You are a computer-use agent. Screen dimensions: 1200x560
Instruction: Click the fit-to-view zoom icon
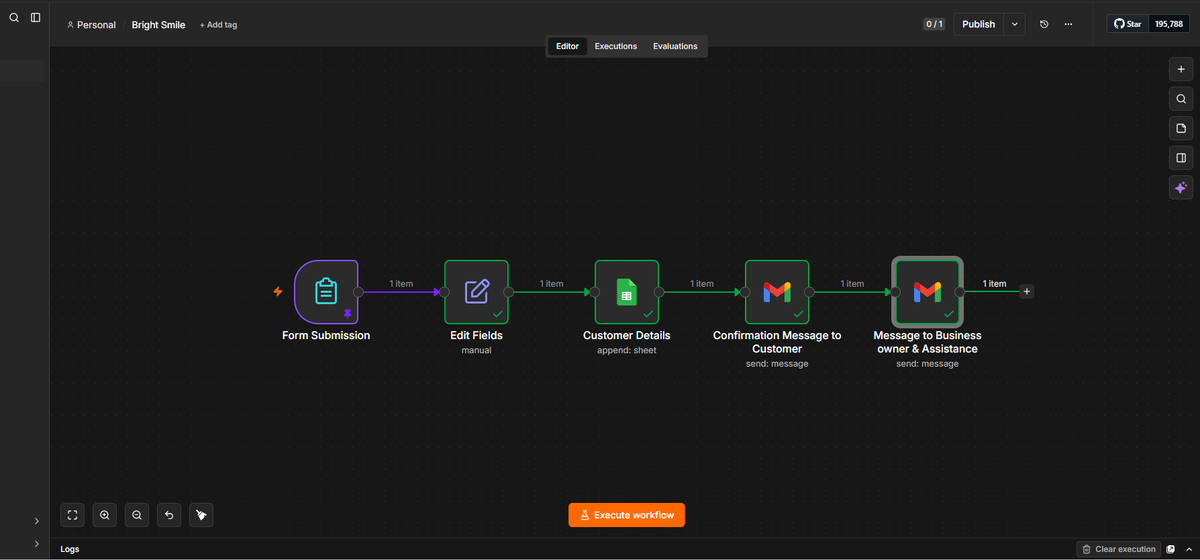click(73, 515)
